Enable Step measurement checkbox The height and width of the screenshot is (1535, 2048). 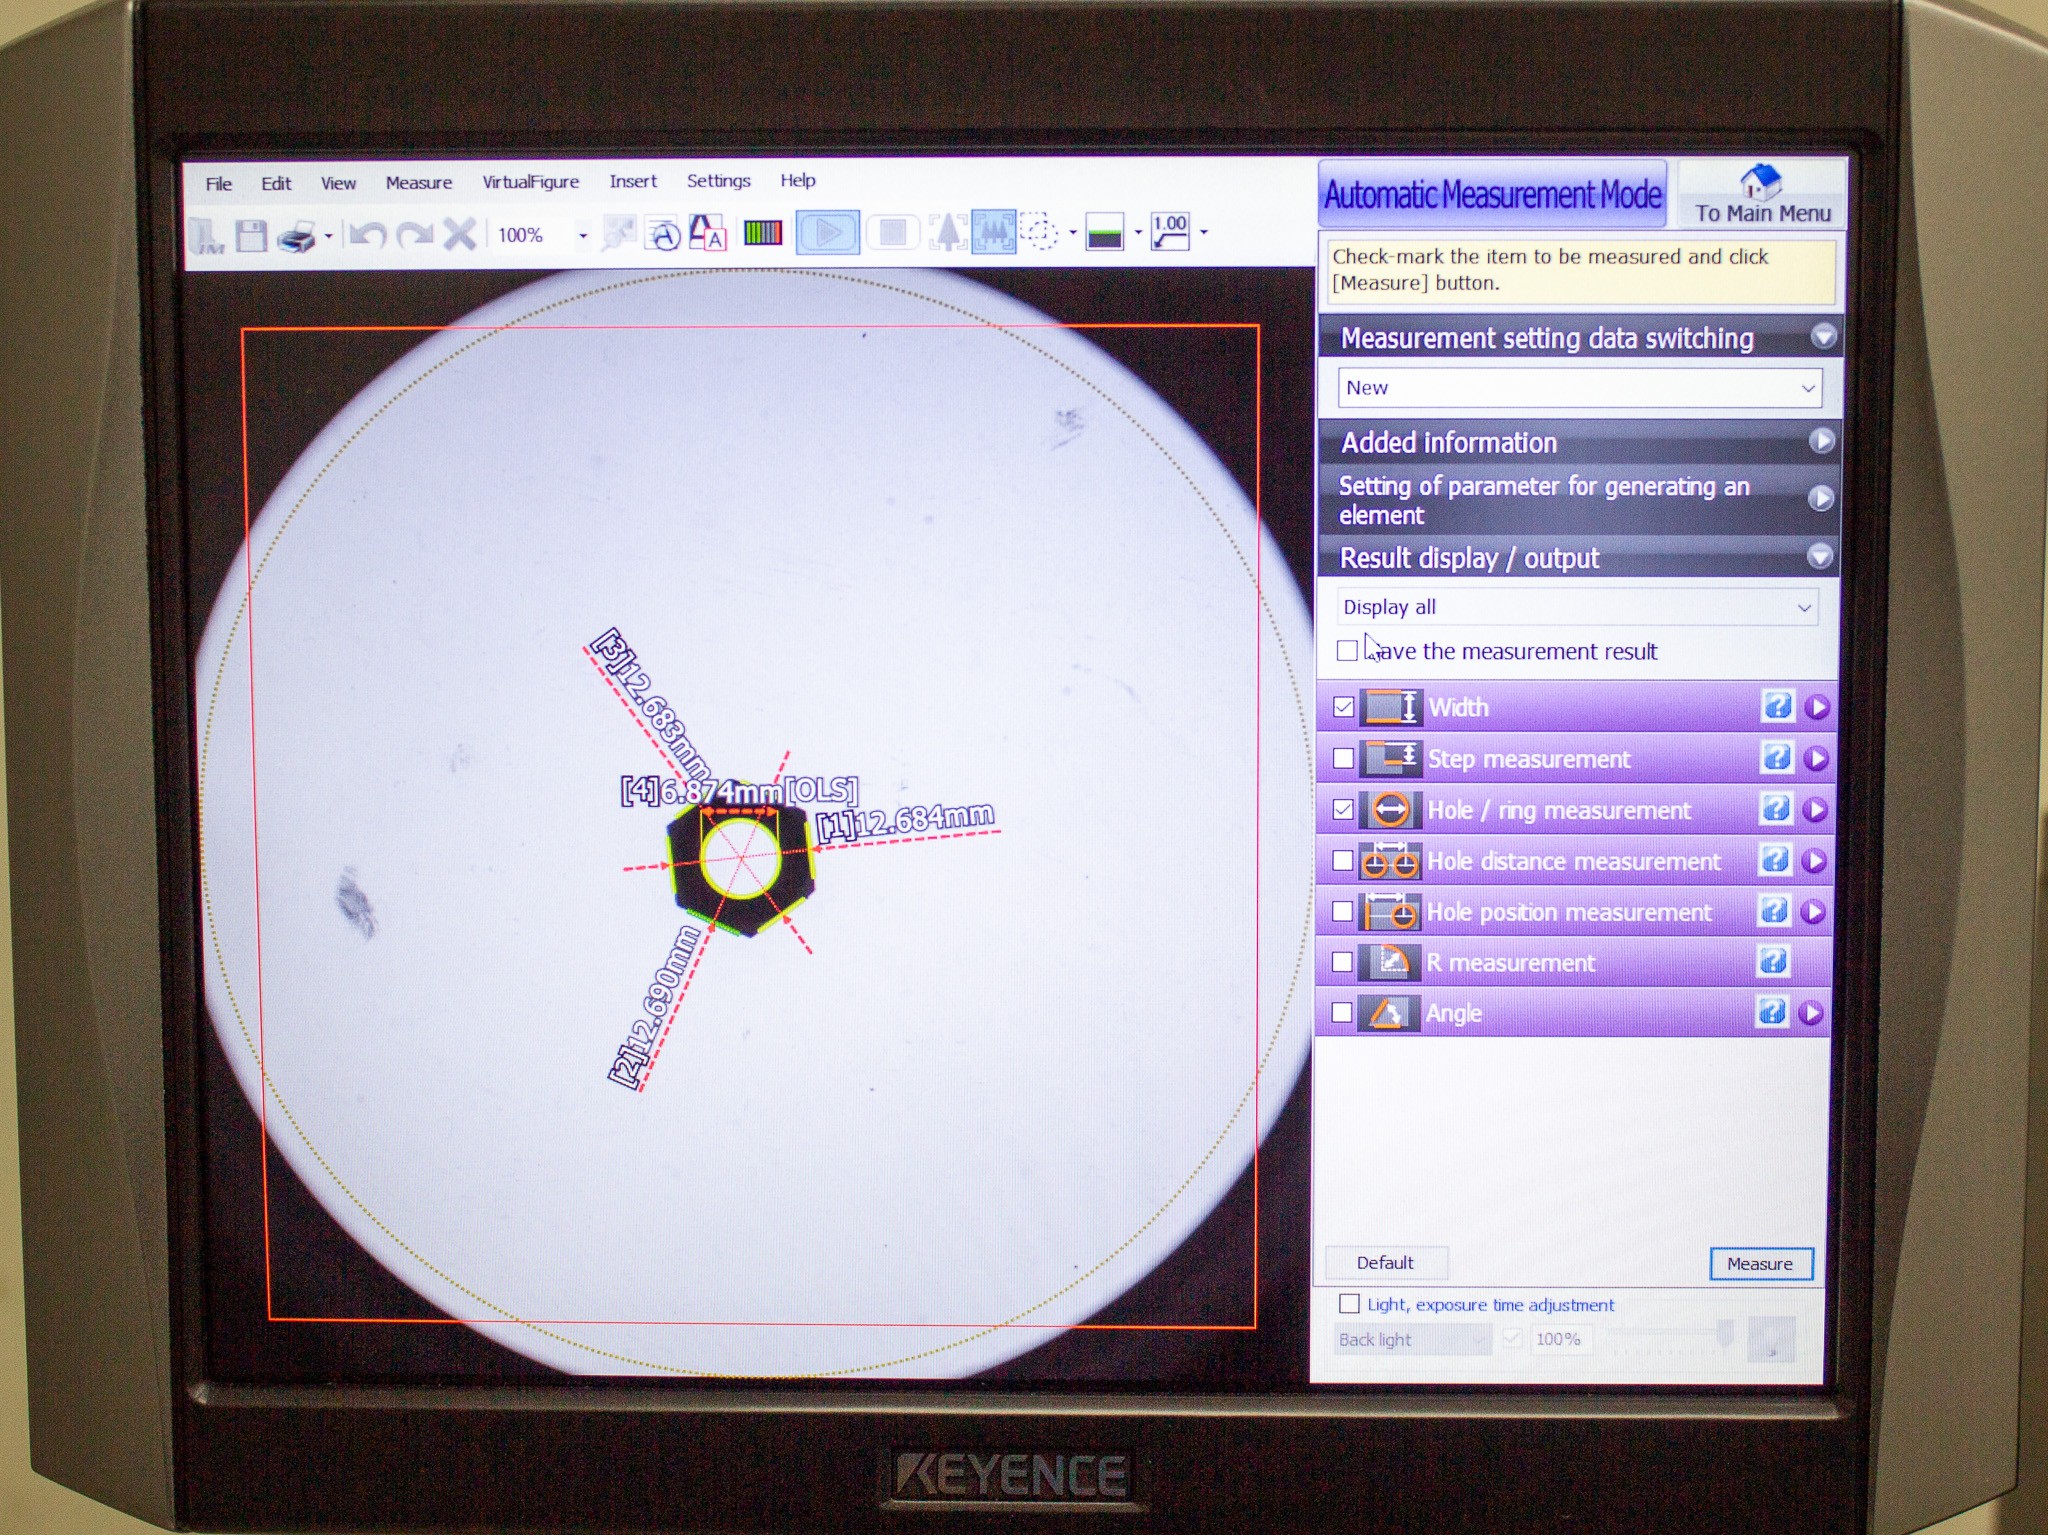[x=1344, y=758]
